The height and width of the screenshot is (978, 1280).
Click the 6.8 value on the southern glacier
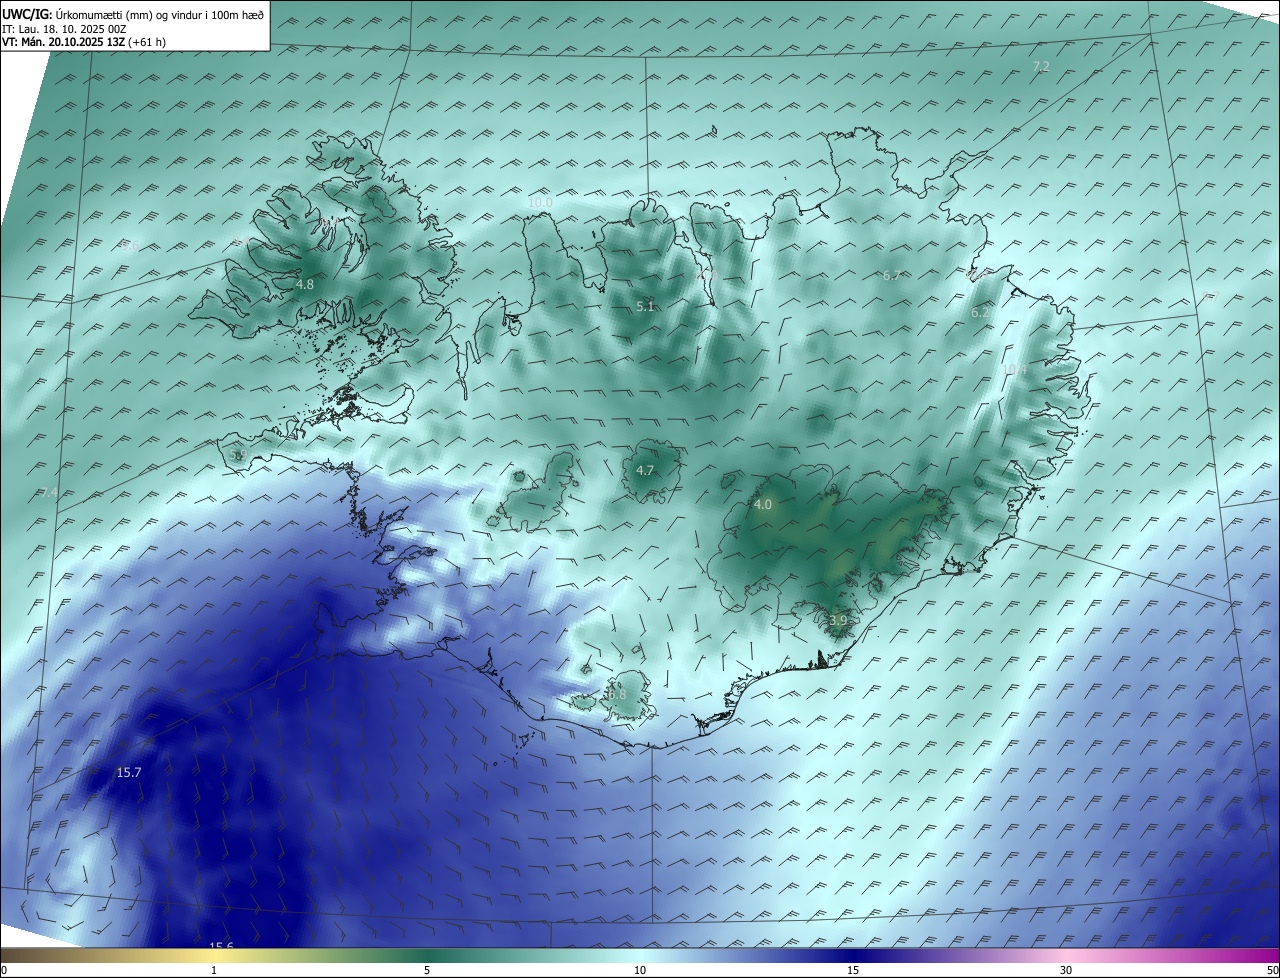pyautogui.click(x=616, y=695)
